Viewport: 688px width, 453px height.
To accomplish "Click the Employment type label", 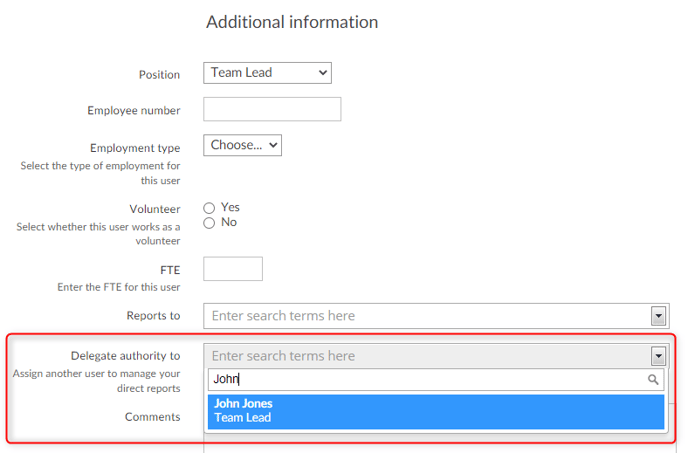I will point(135,148).
